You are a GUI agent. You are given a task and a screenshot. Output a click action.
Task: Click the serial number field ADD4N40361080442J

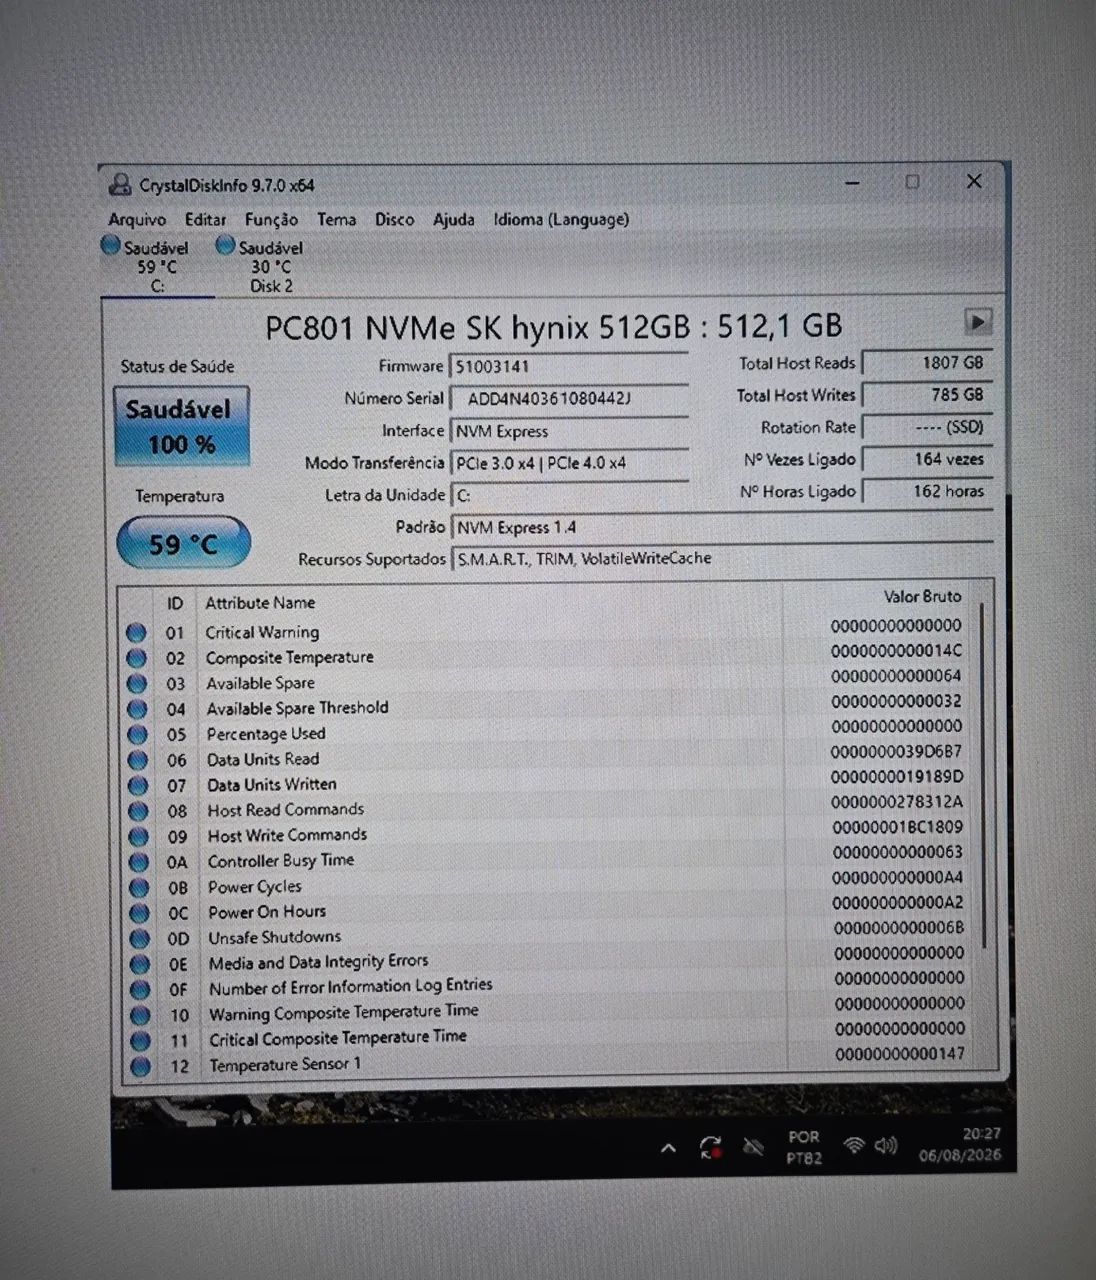point(568,398)
